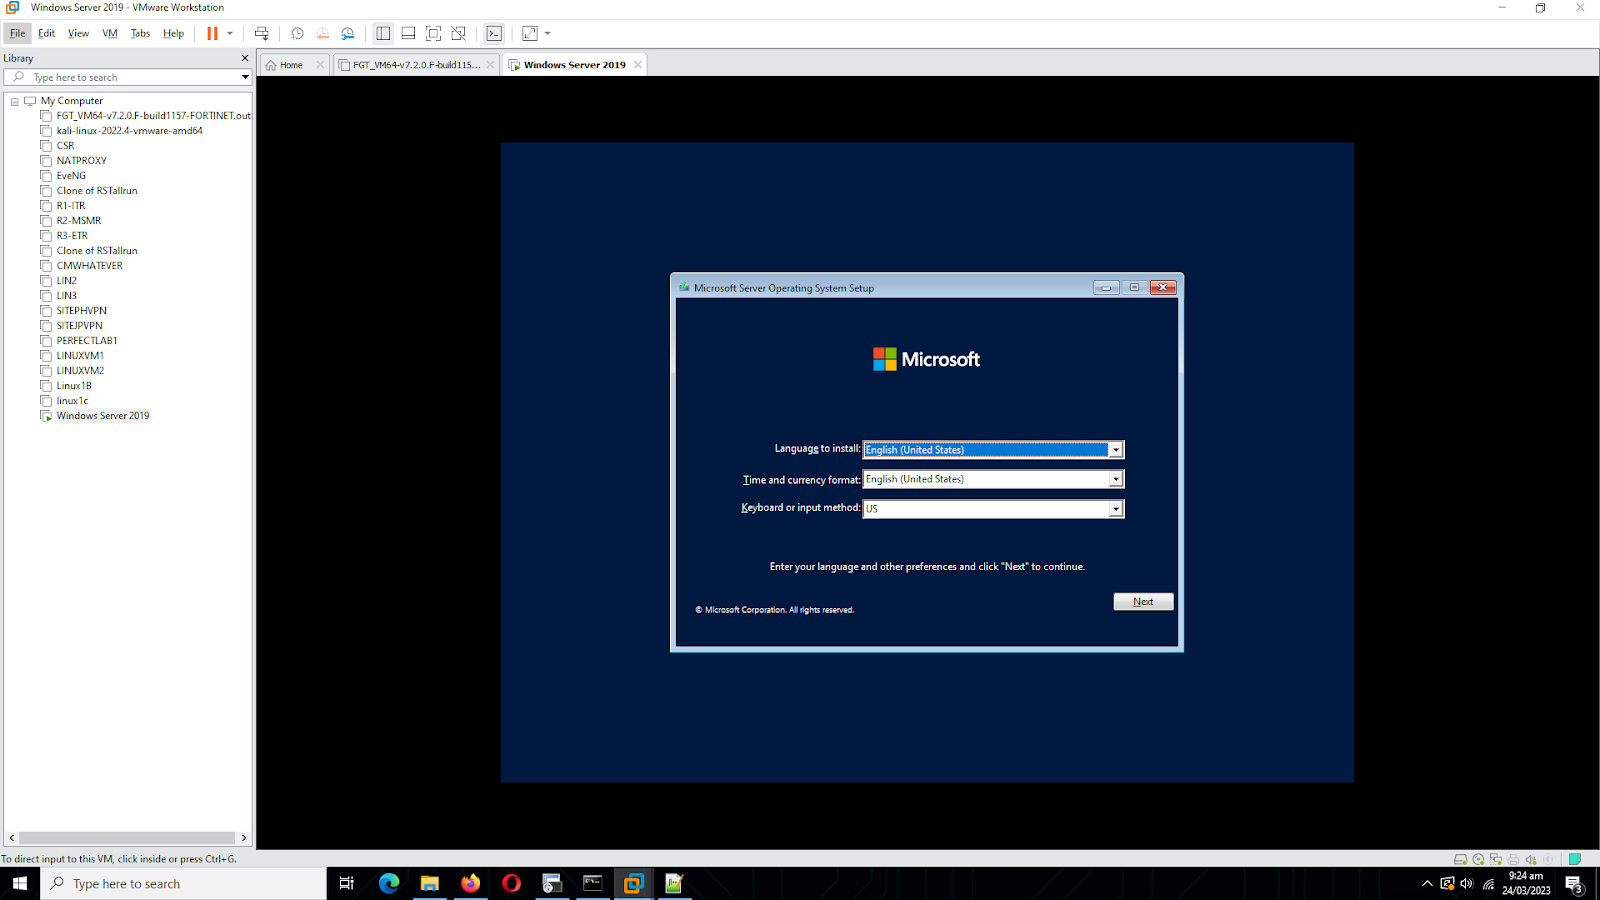This screenshot has height=900, width=1600.
Task: Open the Library search filter dropdown
Action: click(245, 77)
